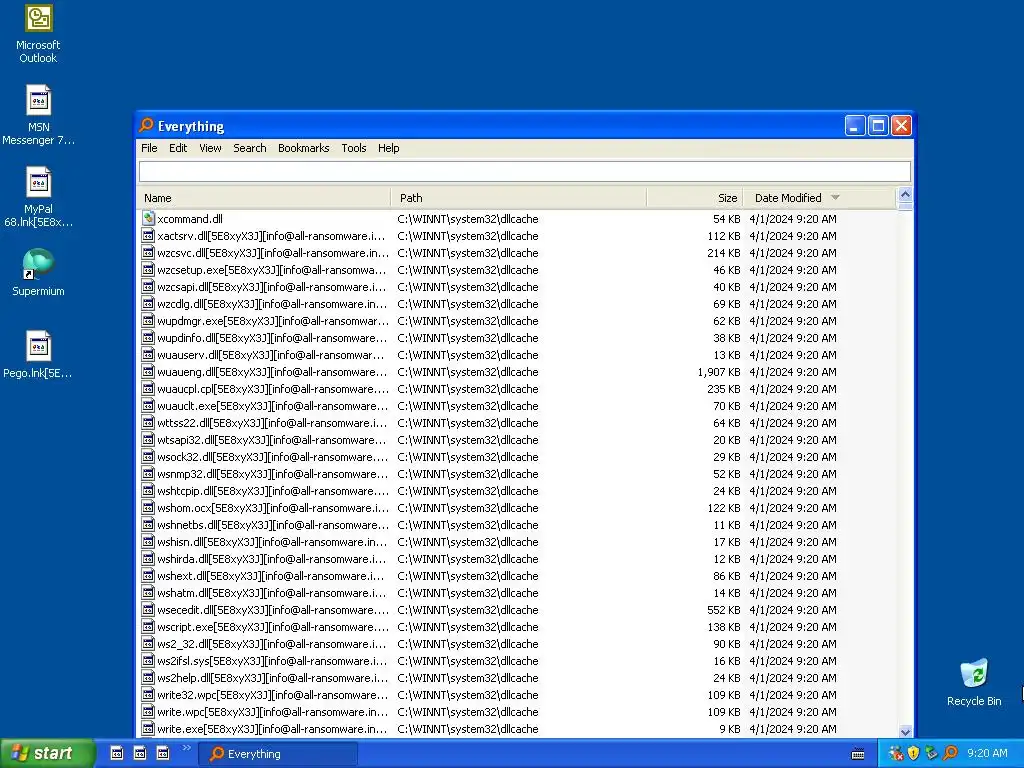Select the wtsapi32.dll file row
This screenshot has width=1024, height=768.
tap(518, 440)
